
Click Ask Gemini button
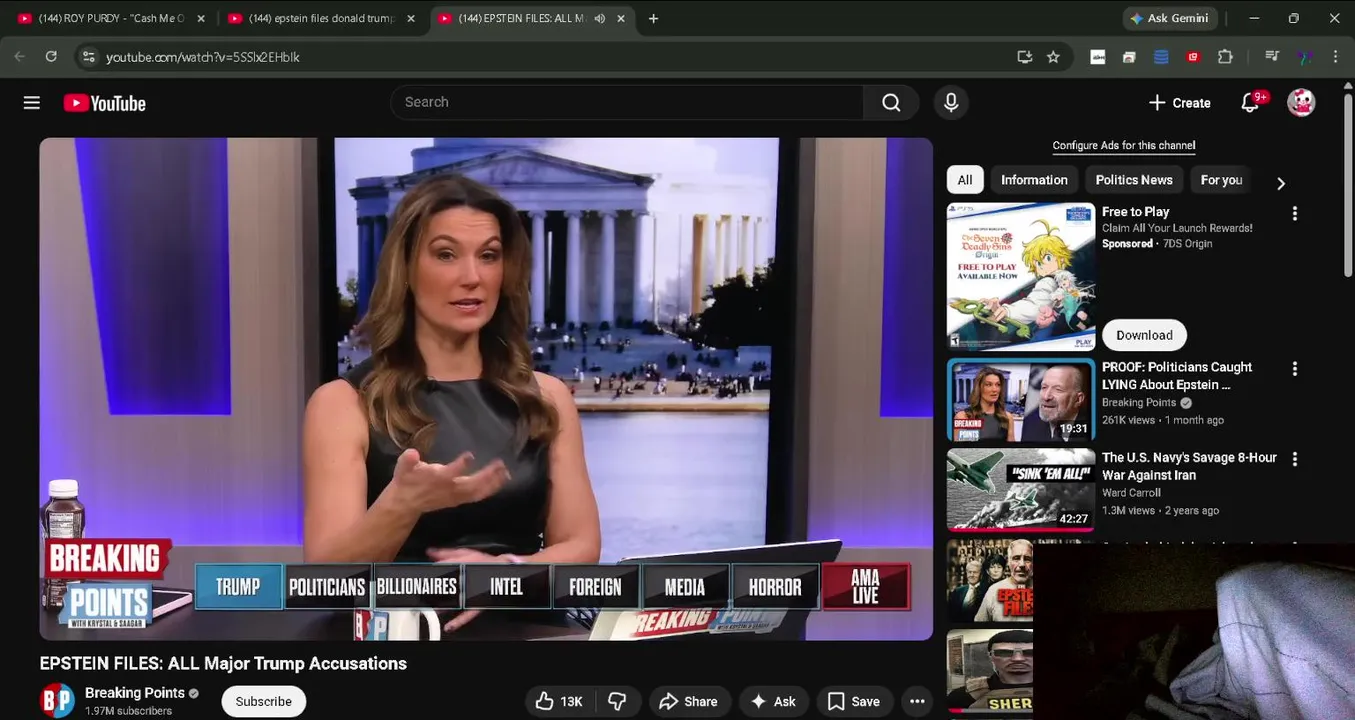click(x=1168, y=18)
